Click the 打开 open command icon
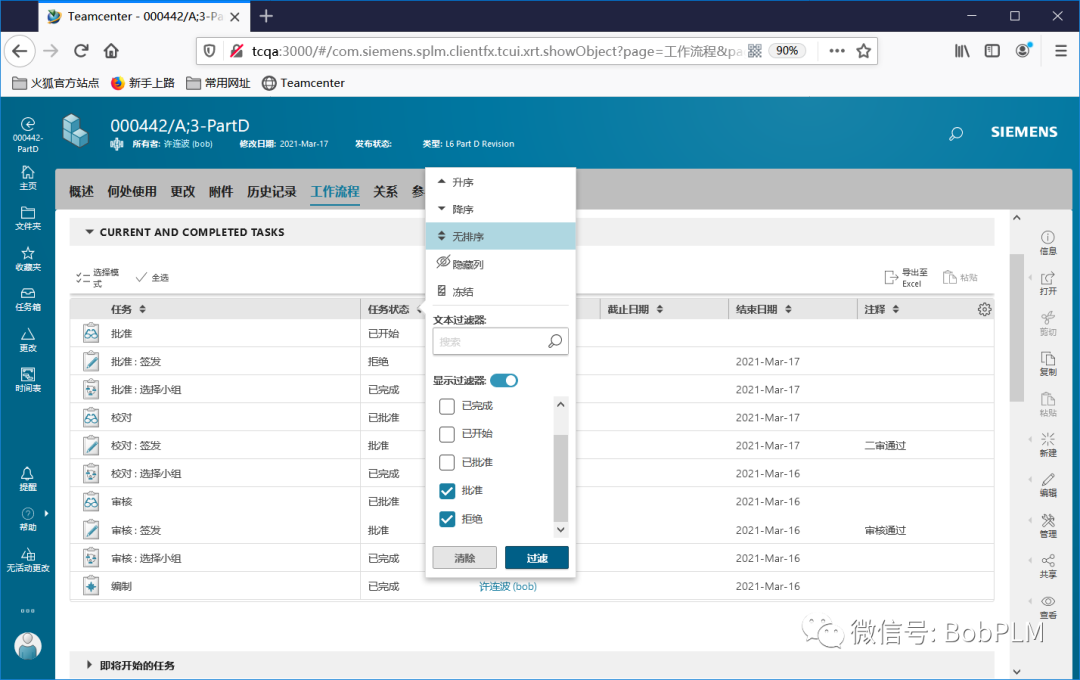 point(1048,283)
